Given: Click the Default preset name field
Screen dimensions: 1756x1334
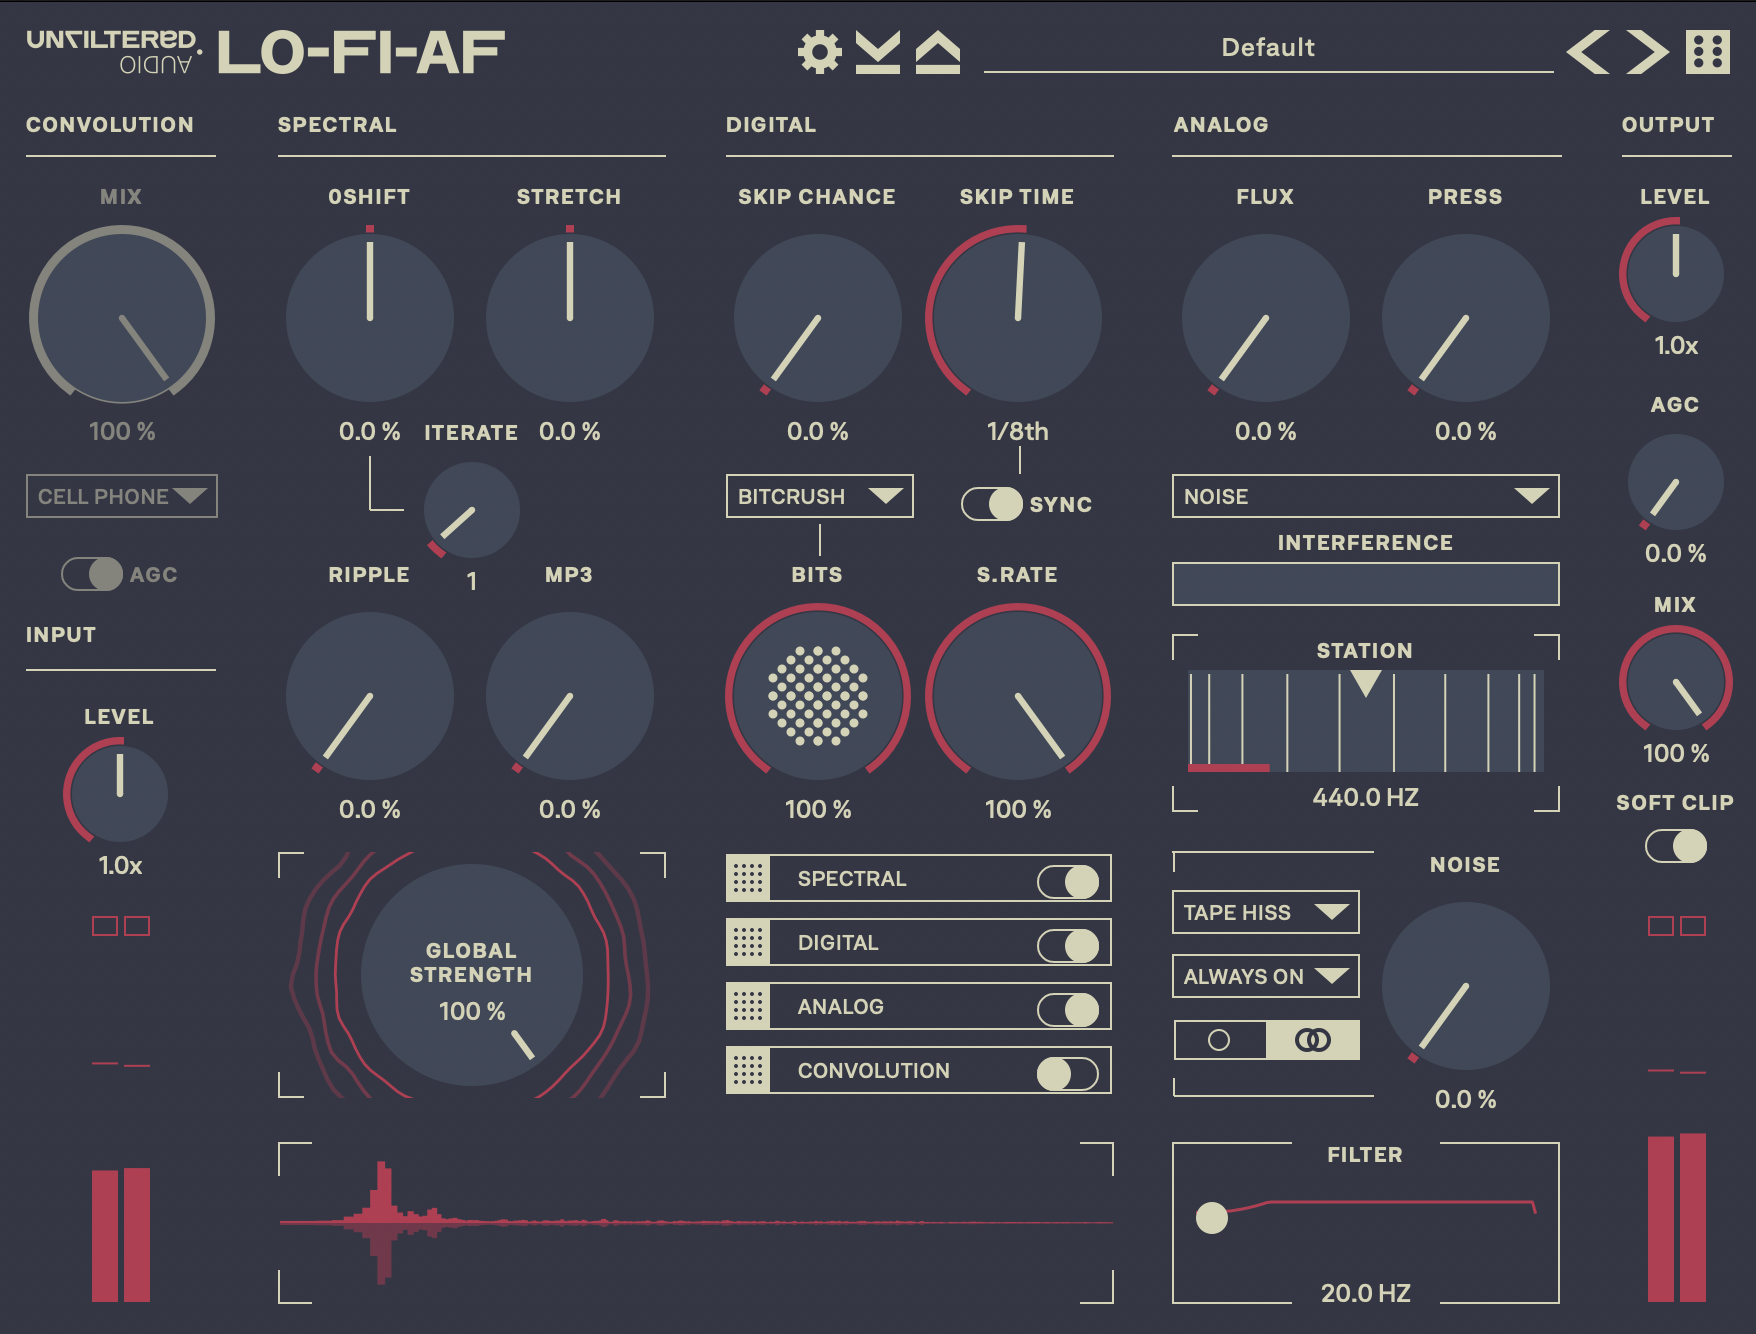Looking at the screenshot, I should point(1268,48).
